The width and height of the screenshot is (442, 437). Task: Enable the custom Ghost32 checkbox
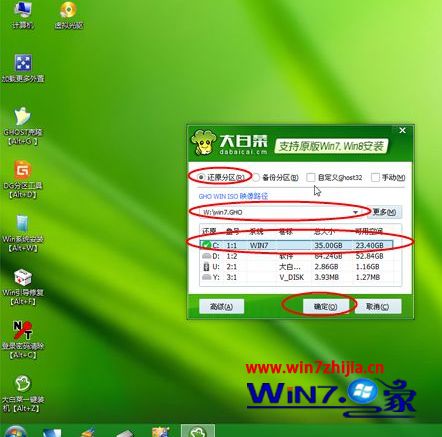(310, 177)
